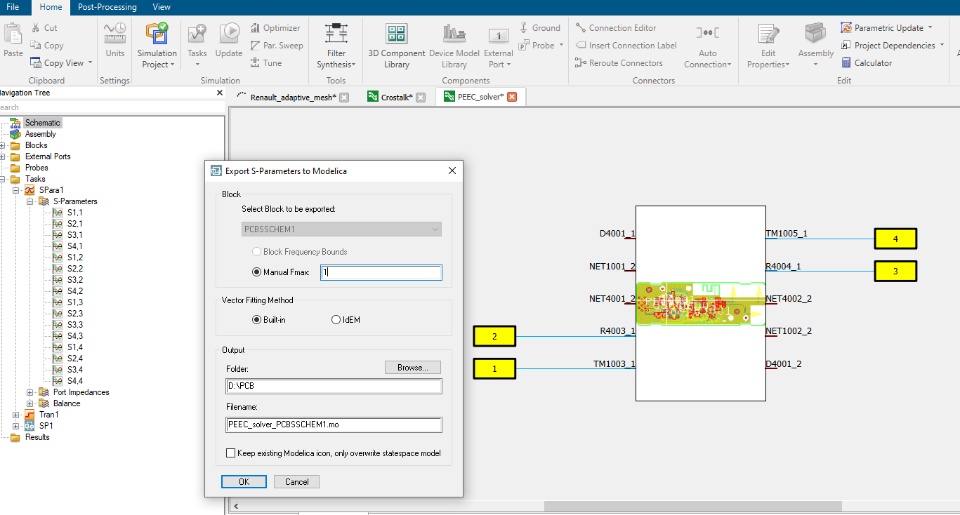Viewport: 960px width, 515px height.
Task: Open Project Dependencies dropdown arrow
Action: 942,45
